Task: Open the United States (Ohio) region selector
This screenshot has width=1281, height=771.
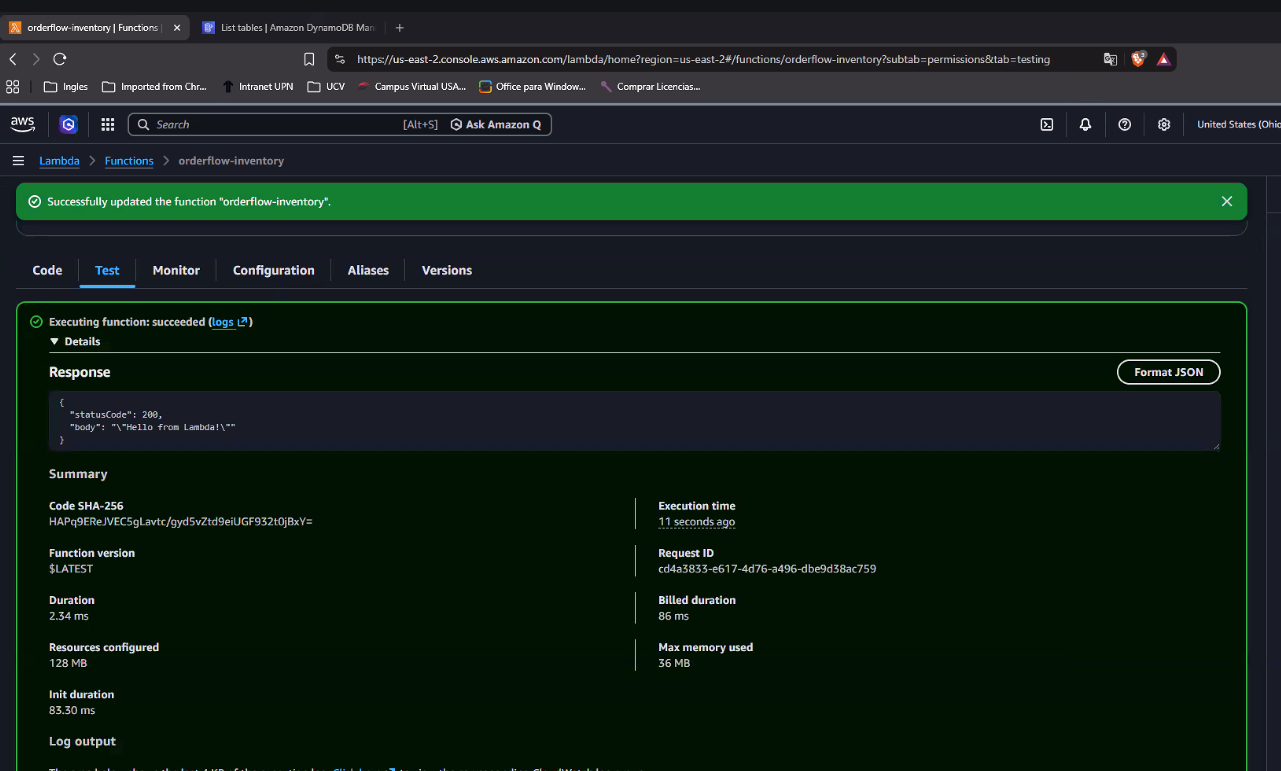Action: [x=1238, y=124]
